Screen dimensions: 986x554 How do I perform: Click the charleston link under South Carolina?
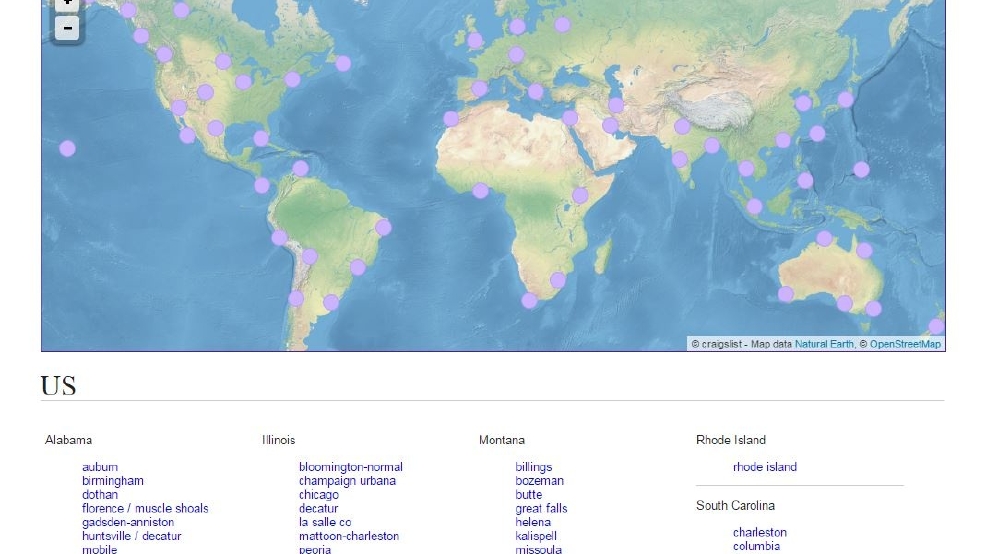[x=760, y=532]
